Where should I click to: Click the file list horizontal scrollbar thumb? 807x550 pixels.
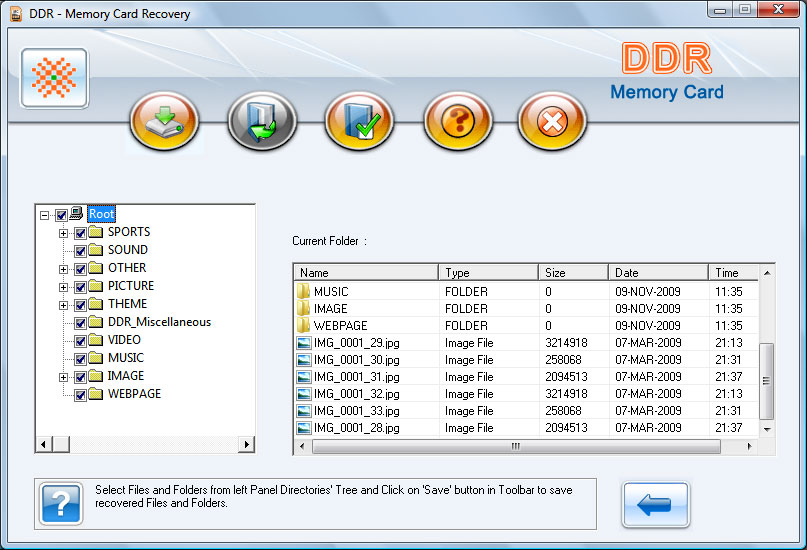point(516,446)
